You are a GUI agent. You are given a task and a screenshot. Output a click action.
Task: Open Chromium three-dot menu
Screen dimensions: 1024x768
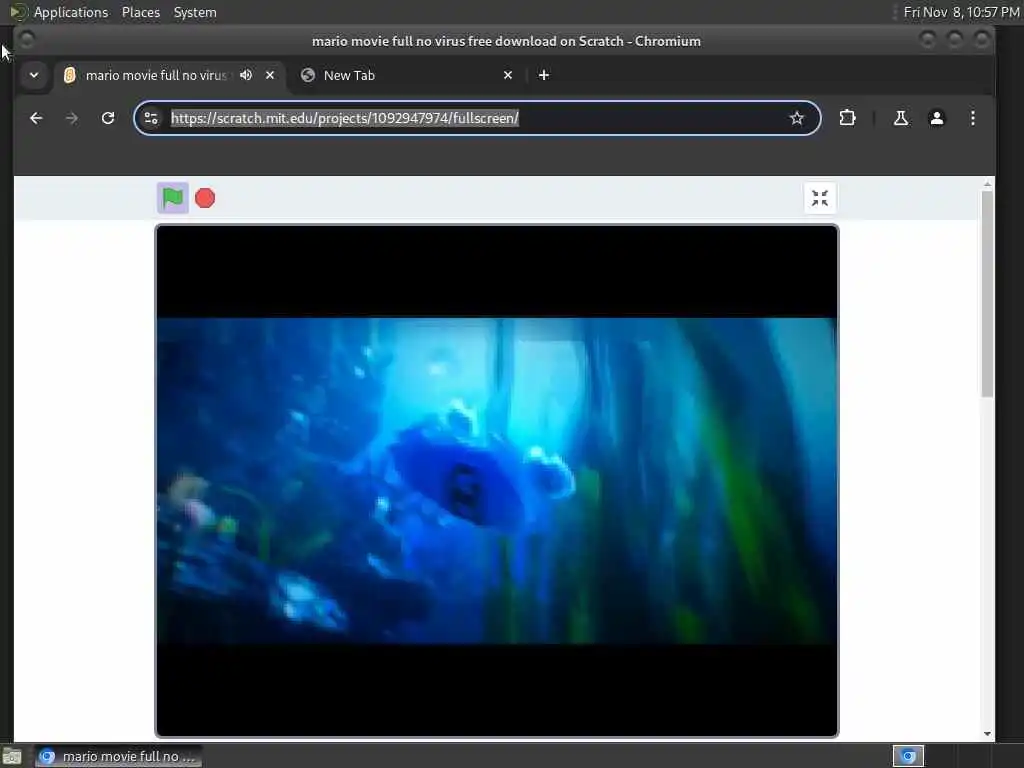[972, 118]
